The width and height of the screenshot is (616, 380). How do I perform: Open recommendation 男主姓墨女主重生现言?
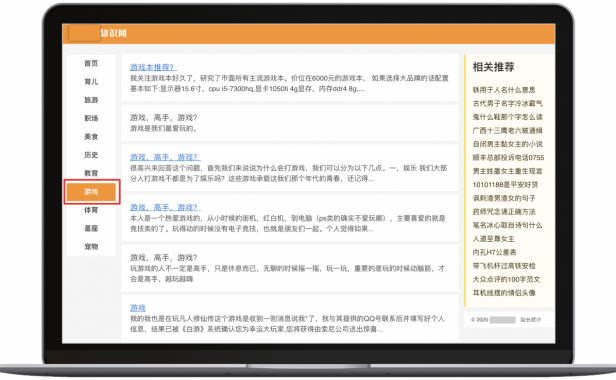508,171
